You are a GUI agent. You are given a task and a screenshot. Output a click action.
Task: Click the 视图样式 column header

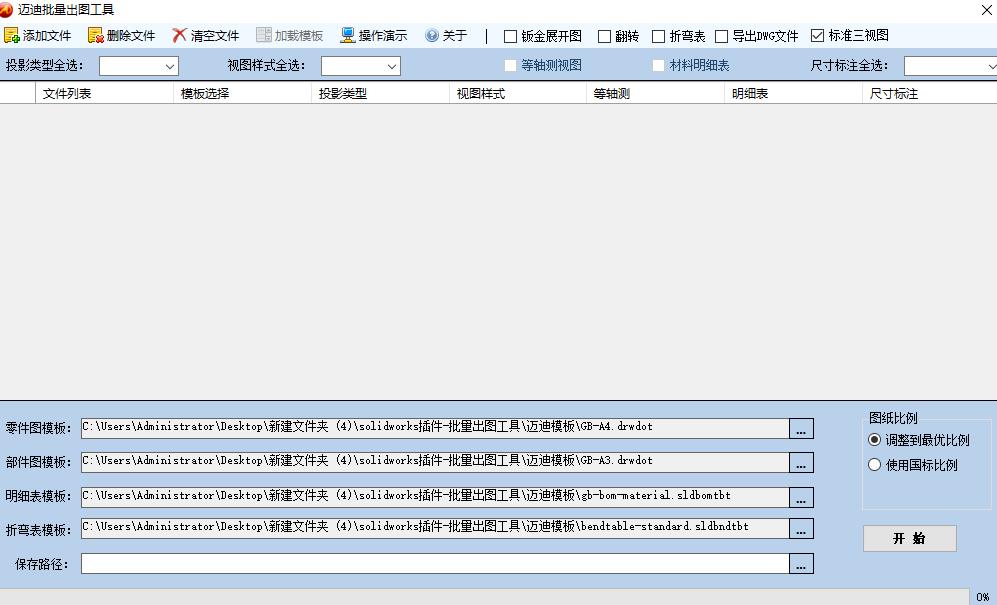[518, 94]
